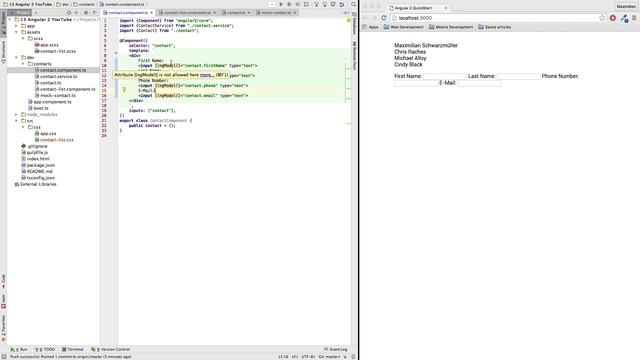640x360 pixels.
Task: Click the Debug bug icon in IDE toolbar
Action: pyautogui.click(x=289, y=4)
